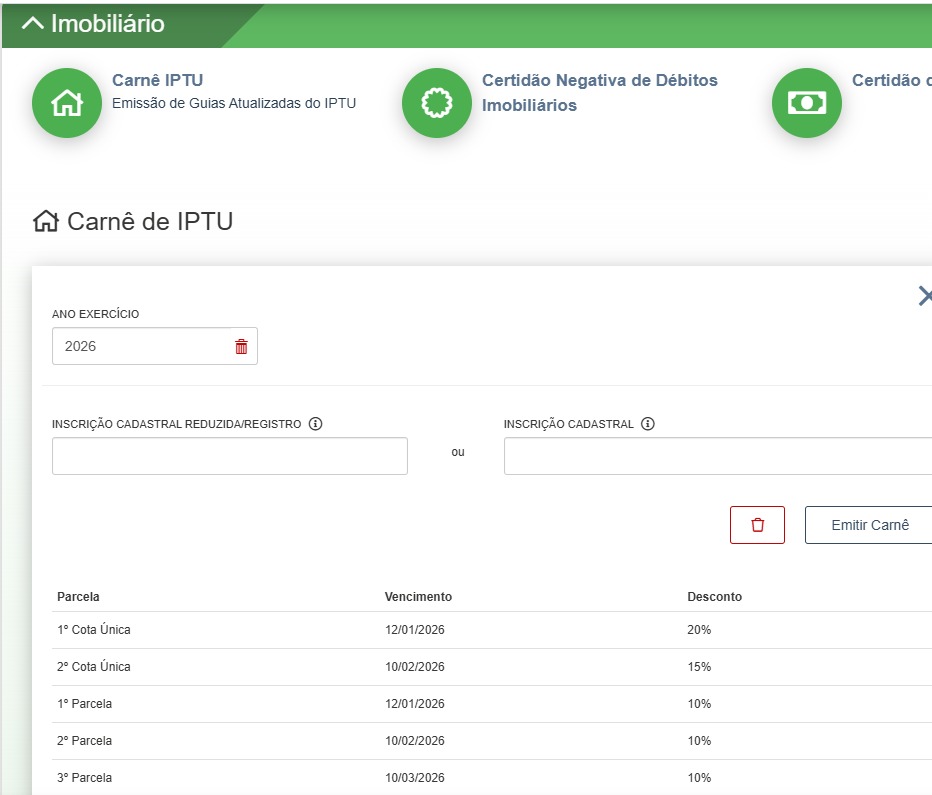Close the Carnê de IPTU panel
This screenshot has width=932, height=795.
click(x=924, y=296)
